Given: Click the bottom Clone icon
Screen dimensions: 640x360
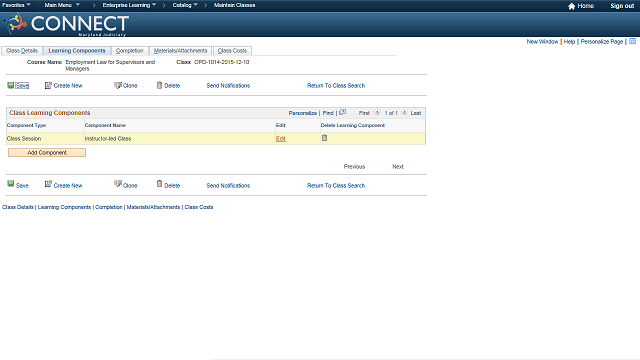Looking at the screenshot, I should click(118, 184).
